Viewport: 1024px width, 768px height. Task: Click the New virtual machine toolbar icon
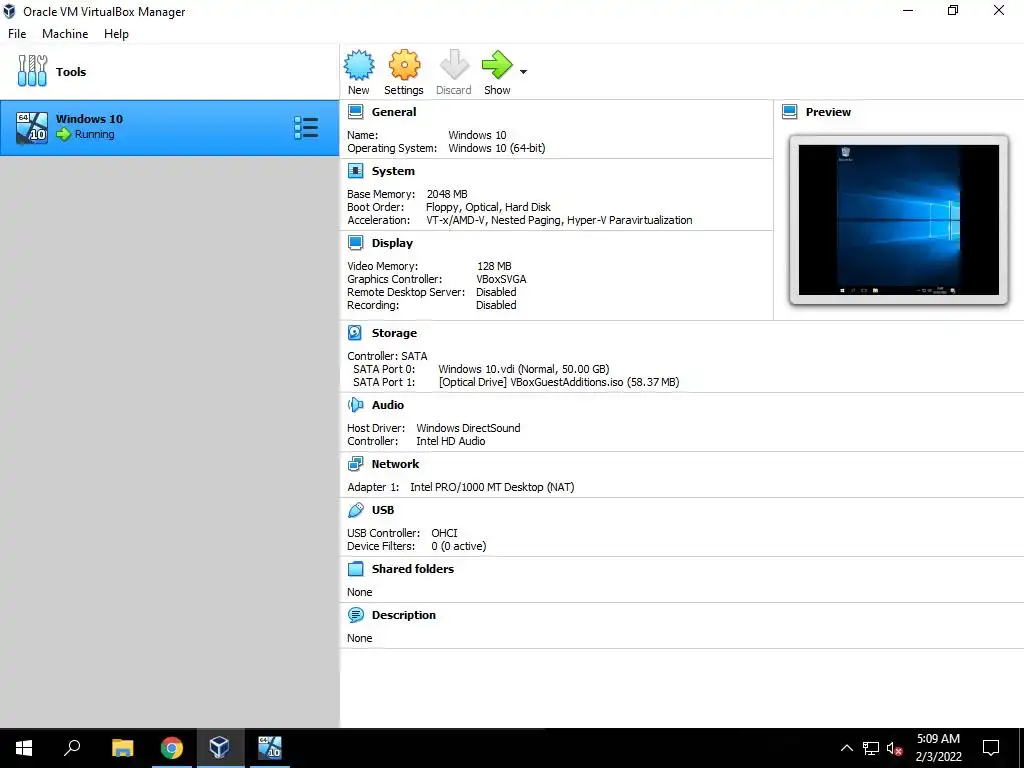coord(359,65)
